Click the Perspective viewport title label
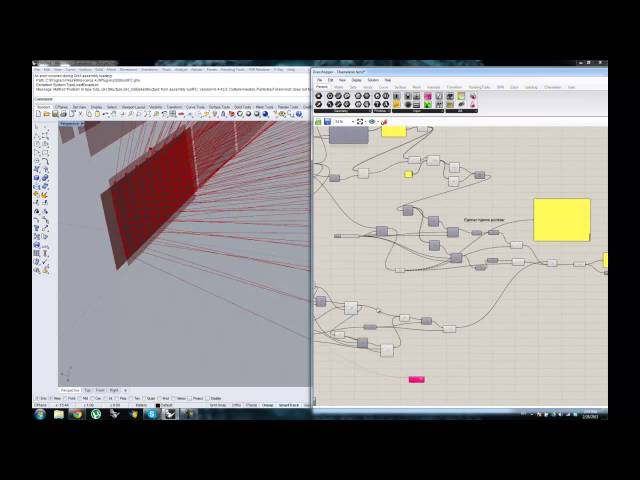Viewport: 640px width, 480px height. (70, 123)
